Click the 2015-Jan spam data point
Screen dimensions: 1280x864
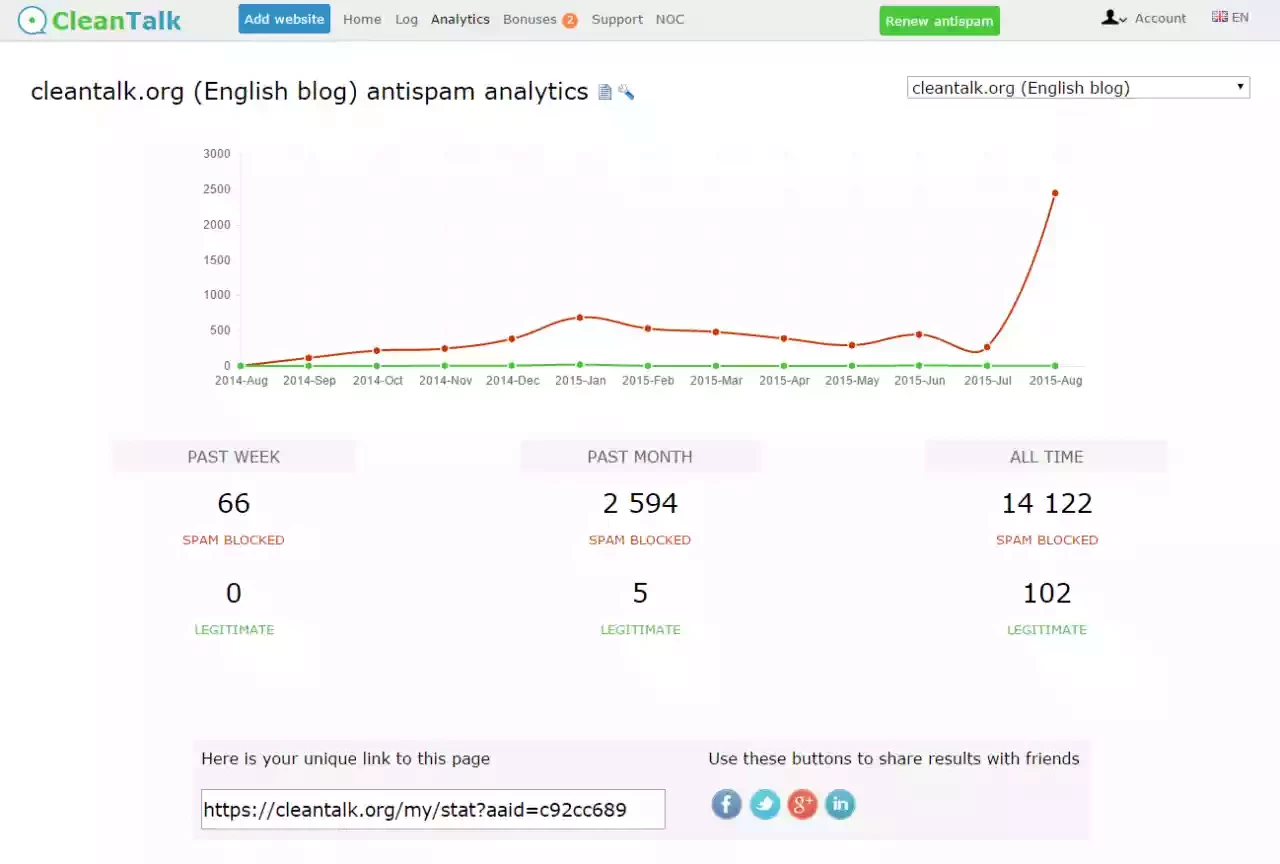(580, 317)
